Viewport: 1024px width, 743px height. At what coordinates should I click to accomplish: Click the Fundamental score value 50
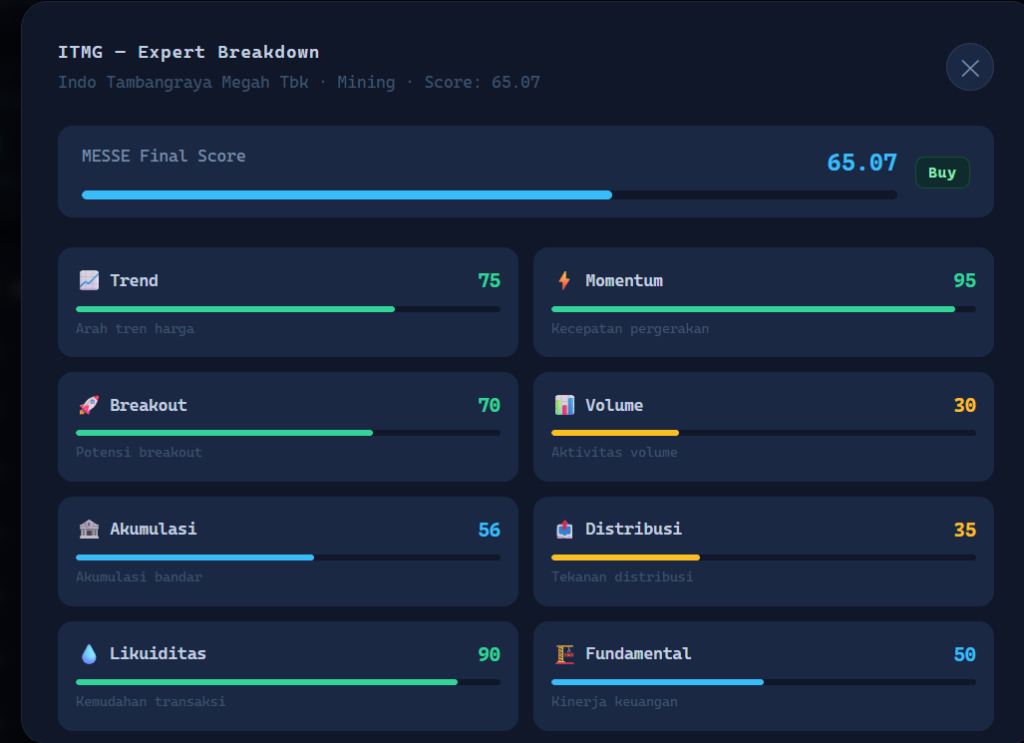(964, 655)
